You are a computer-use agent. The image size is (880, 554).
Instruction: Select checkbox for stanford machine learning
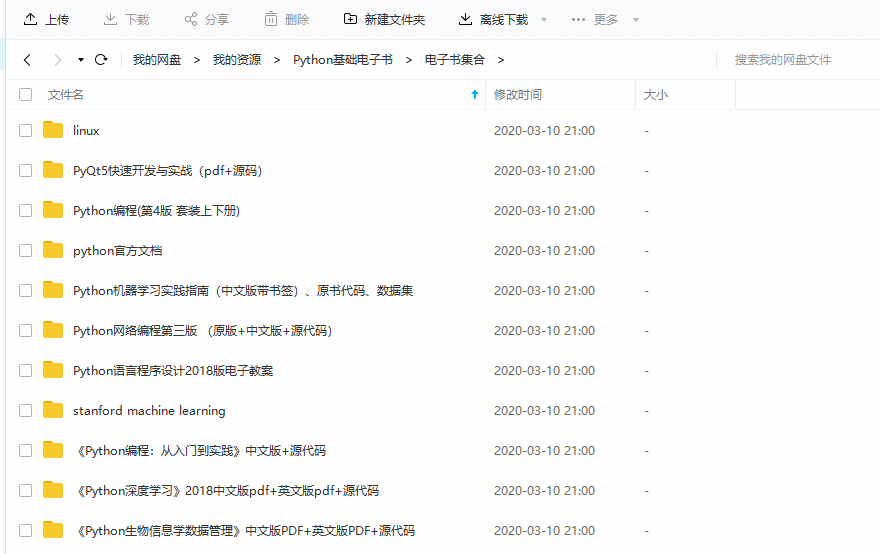pos(25,410)
